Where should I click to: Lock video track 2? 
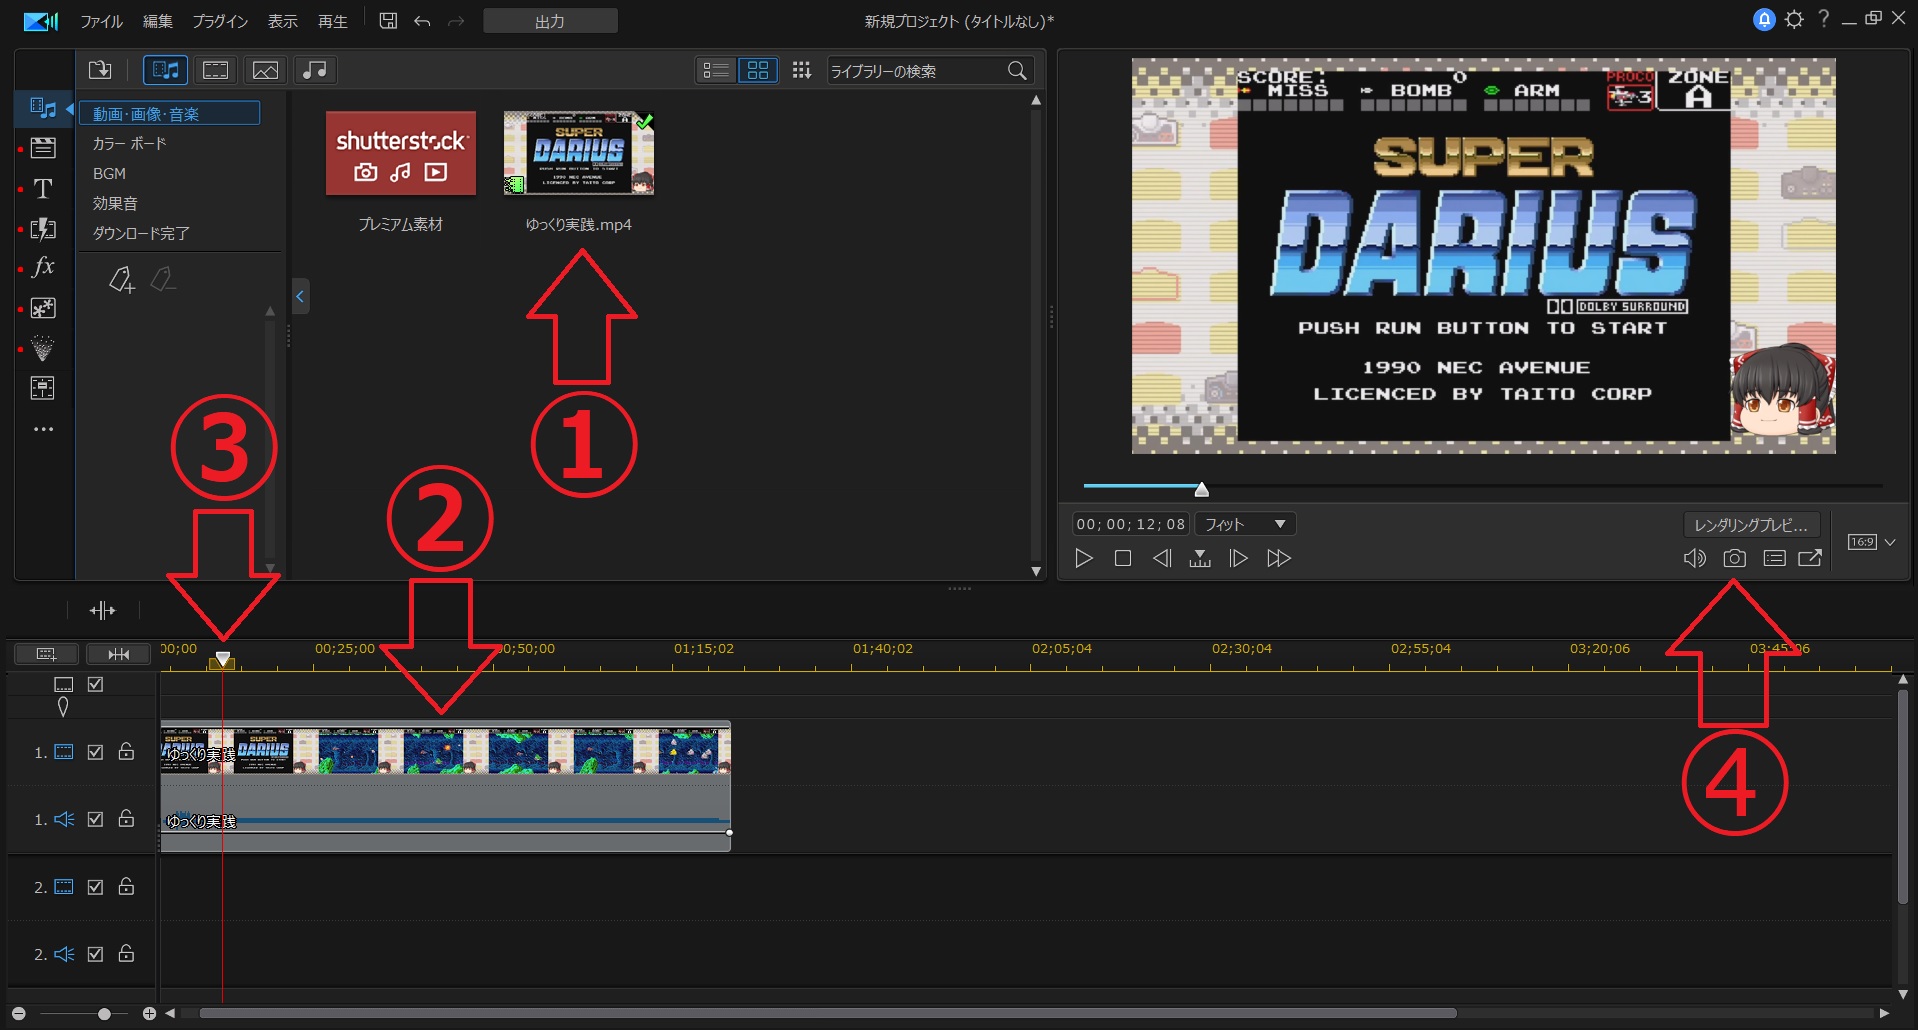pos(126,886)
